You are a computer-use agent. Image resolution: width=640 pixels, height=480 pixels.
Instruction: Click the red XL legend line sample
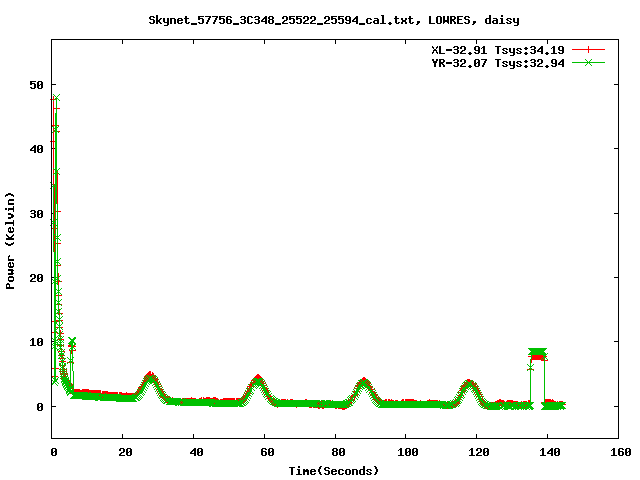[x=588, y=50]
